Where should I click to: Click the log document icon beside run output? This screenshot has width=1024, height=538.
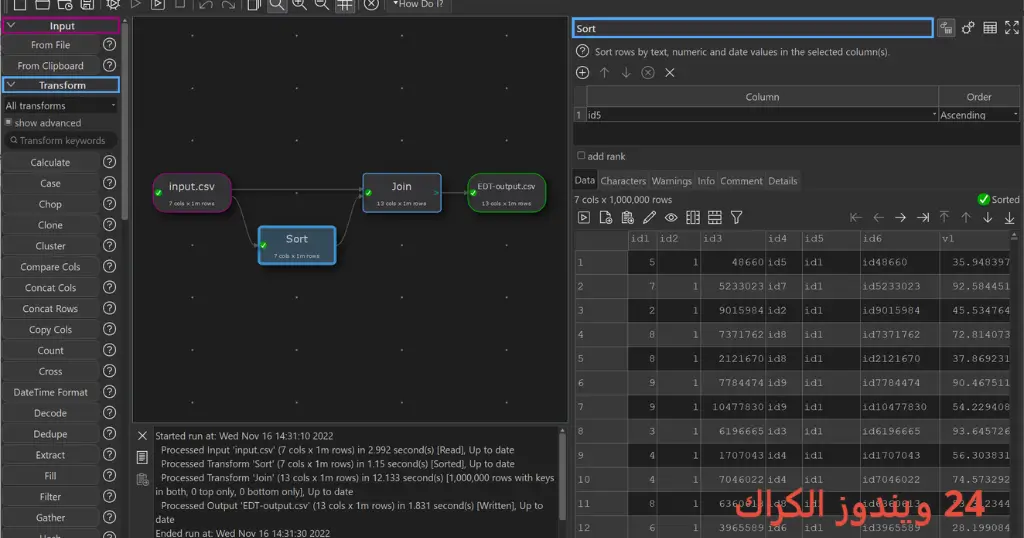(x=142, y=457)
